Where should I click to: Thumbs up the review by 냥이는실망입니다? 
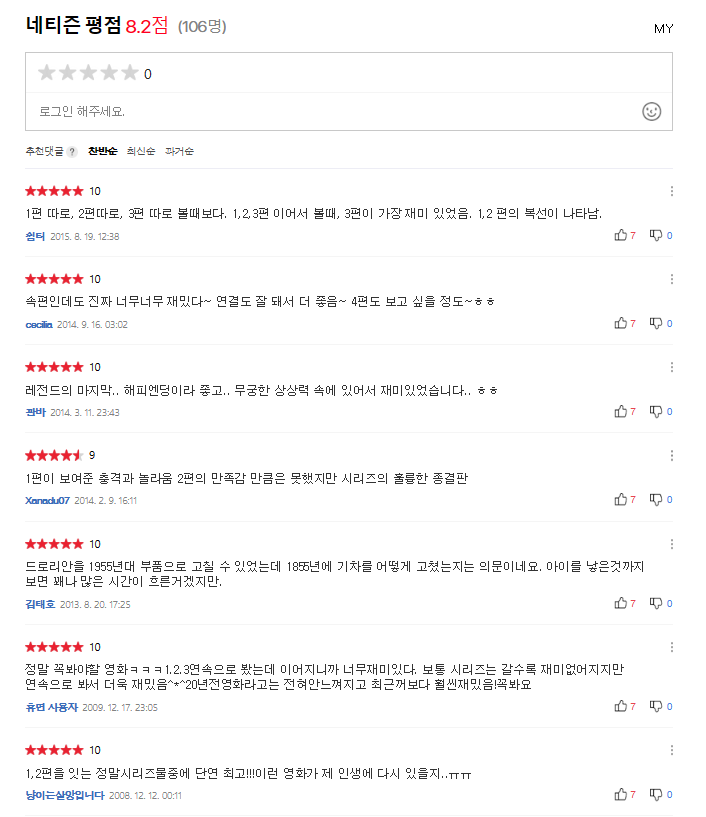click(622, 794)
